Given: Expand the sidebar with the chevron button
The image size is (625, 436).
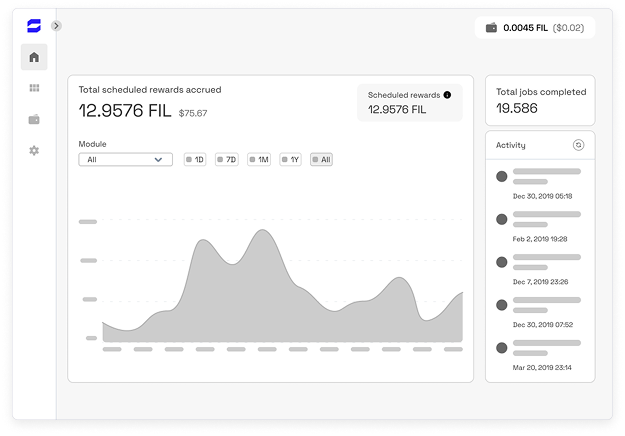Looking at the screenshot, I should pyautogui.click(x=56, y=25).
